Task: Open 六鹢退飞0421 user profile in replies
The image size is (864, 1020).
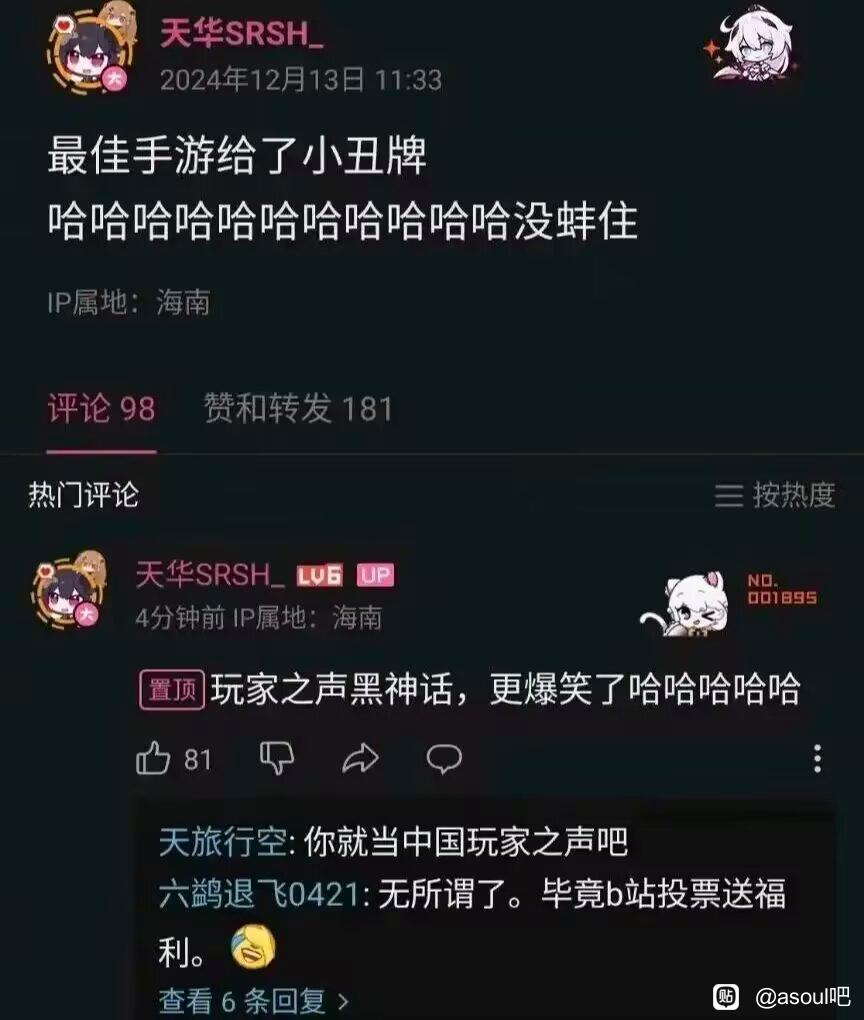Action: coord(259,894)
